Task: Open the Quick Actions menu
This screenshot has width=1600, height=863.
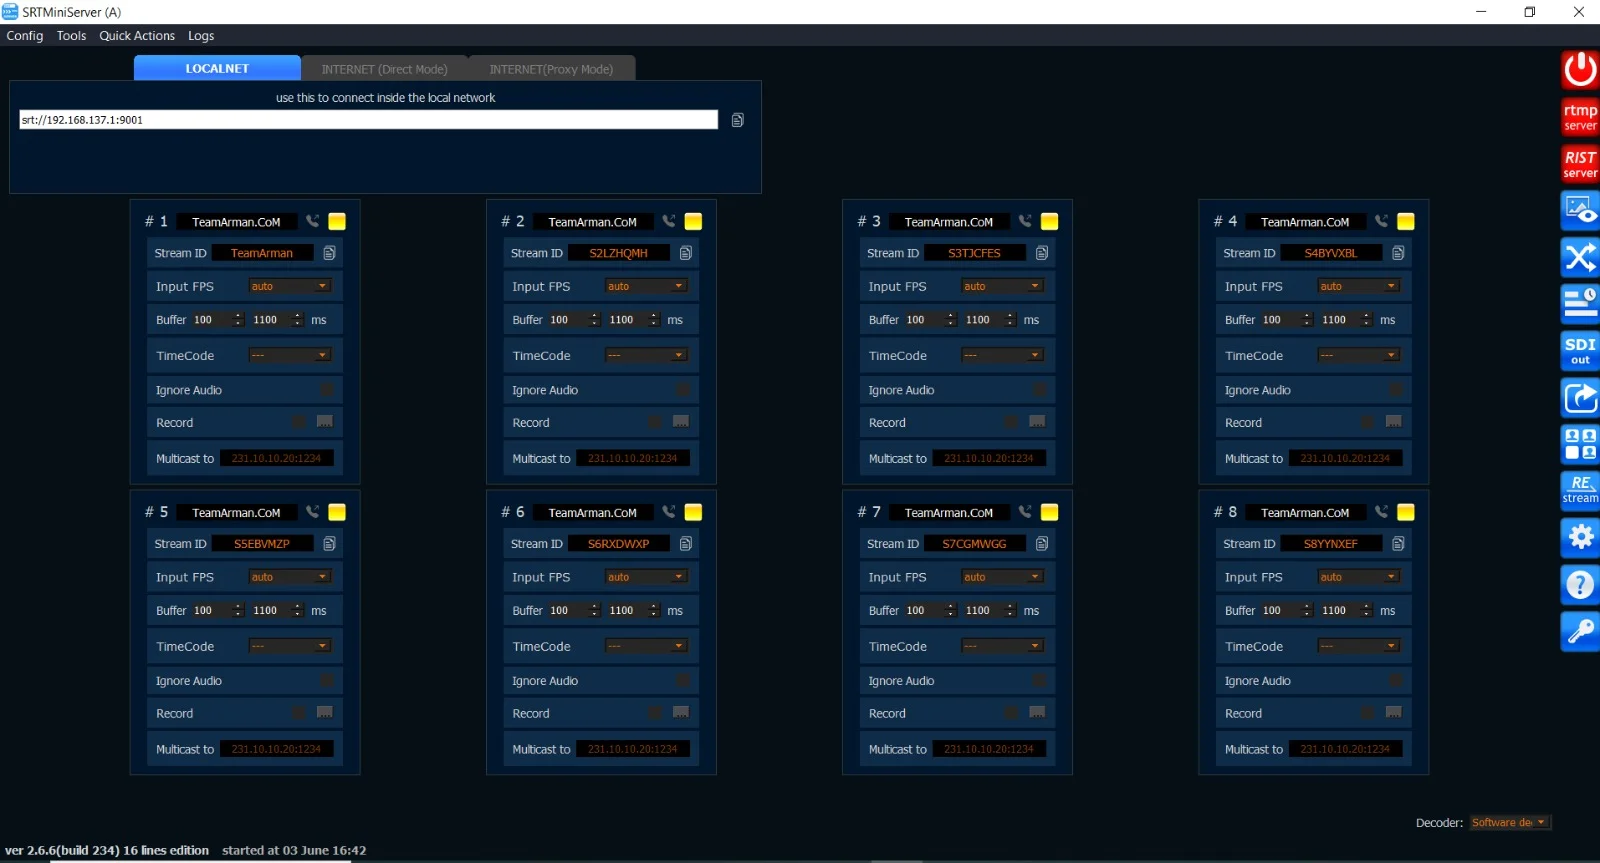Action: click(x=137, y=36)
